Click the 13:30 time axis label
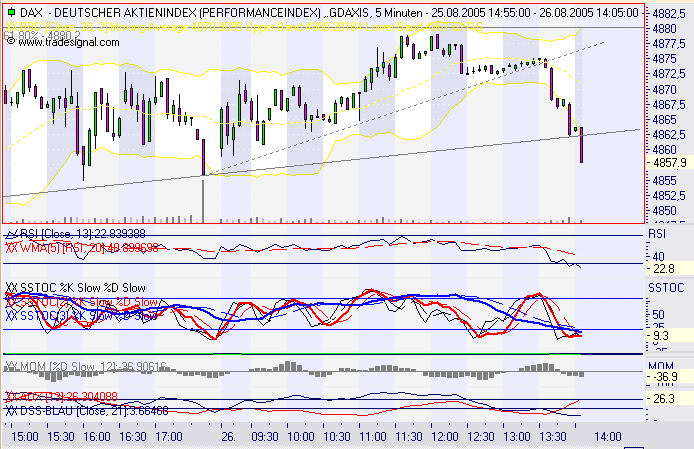 click(553, 437)
